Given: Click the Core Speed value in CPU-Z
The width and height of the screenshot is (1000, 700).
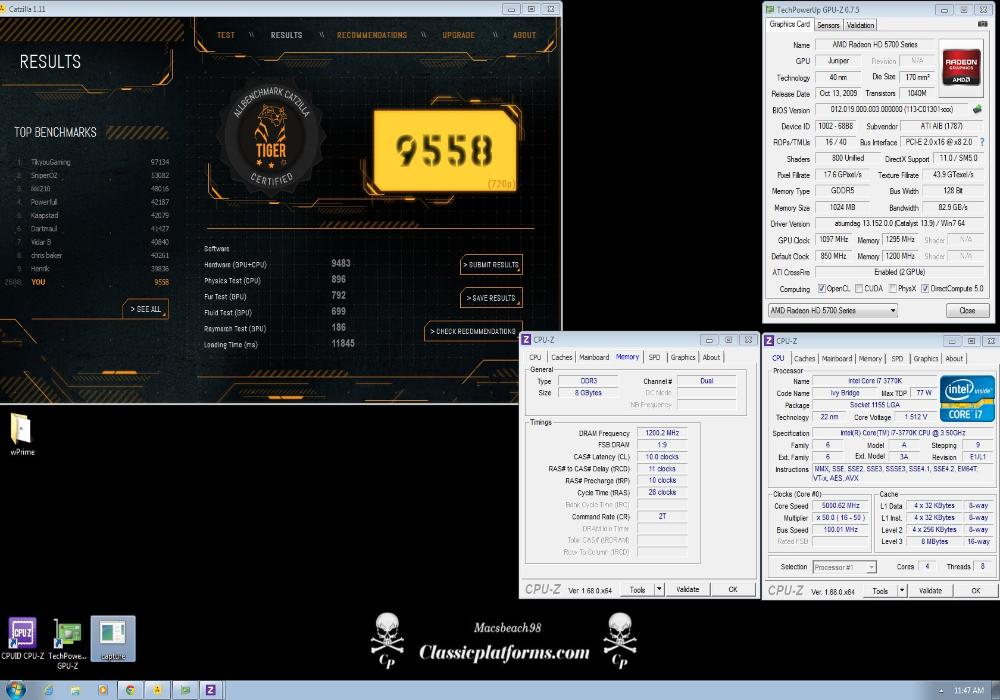Looking at the screenshot, I should pyautogui.click(x=841, y=506).
